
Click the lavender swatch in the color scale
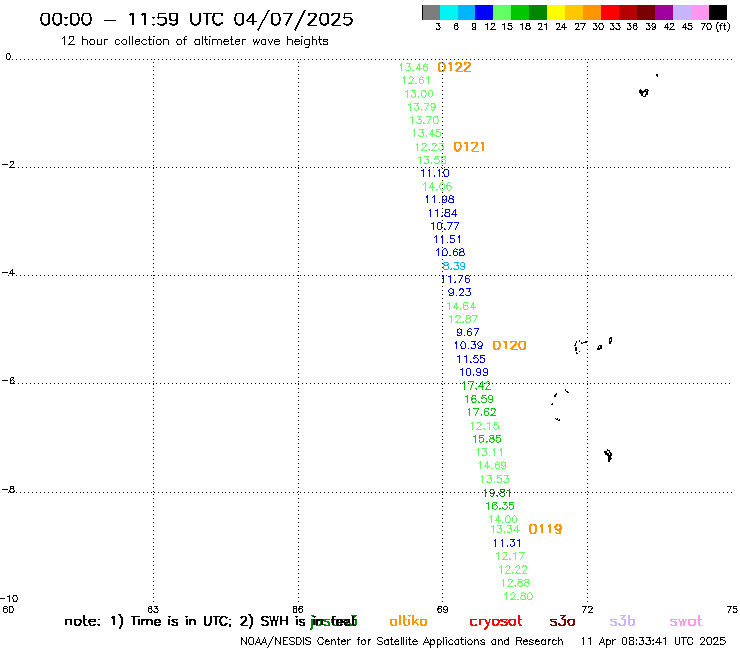(x=681, y=12)
